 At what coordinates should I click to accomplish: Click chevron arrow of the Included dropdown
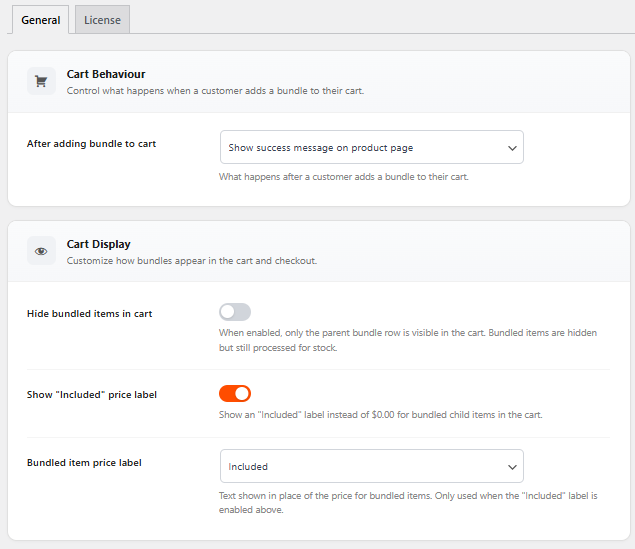tap(512, 467)
